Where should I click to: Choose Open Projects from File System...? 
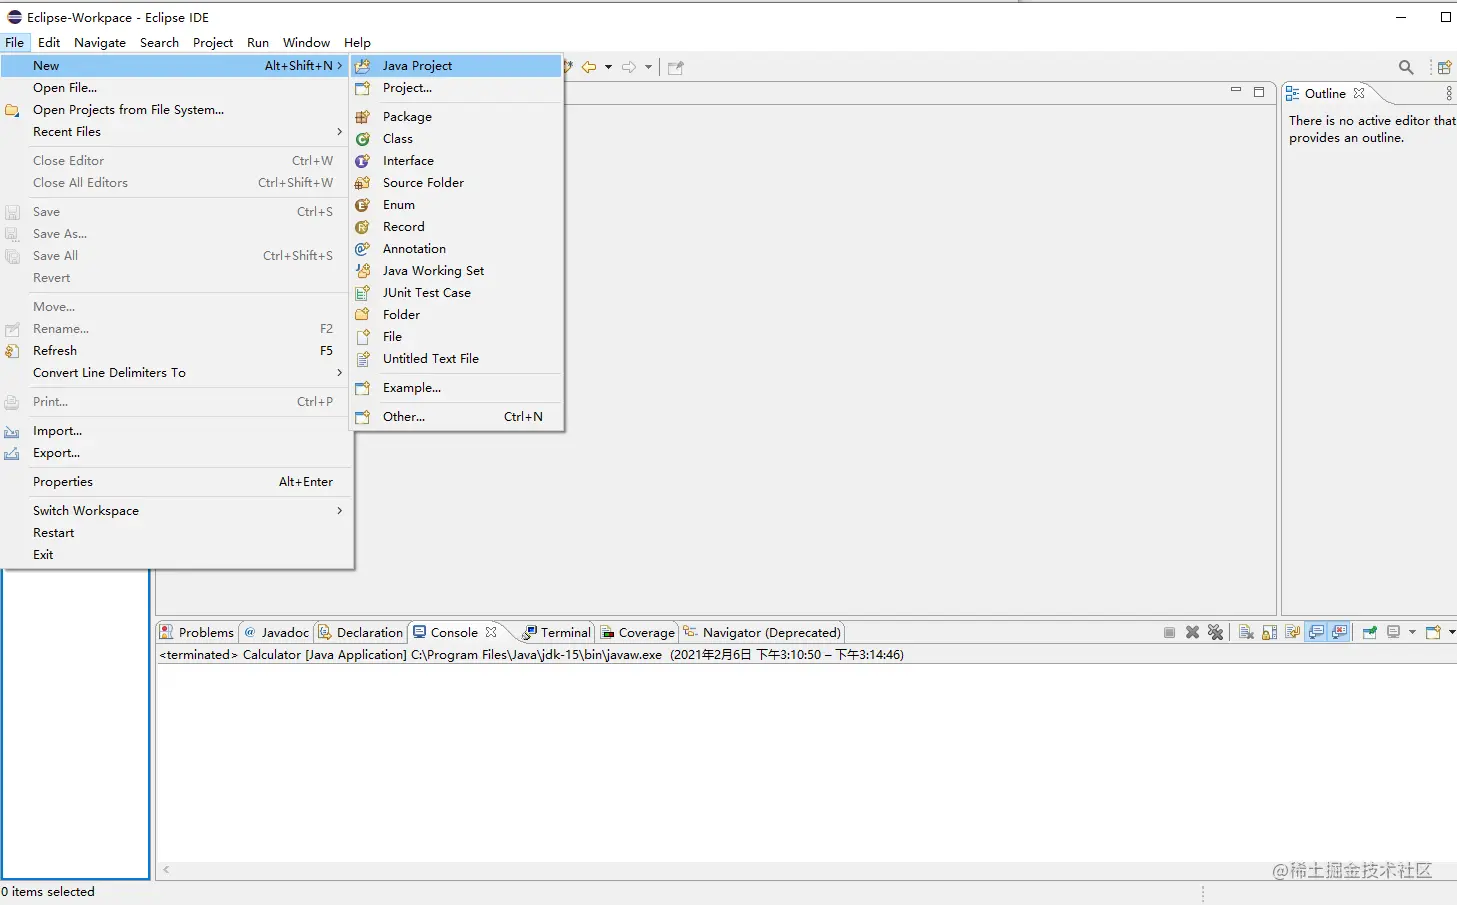click(x=176, y=109)
